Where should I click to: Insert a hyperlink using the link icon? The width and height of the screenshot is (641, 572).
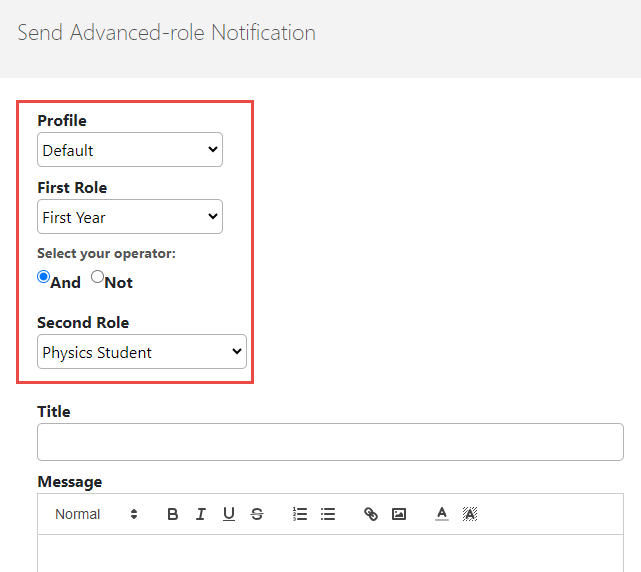point(371,514)
